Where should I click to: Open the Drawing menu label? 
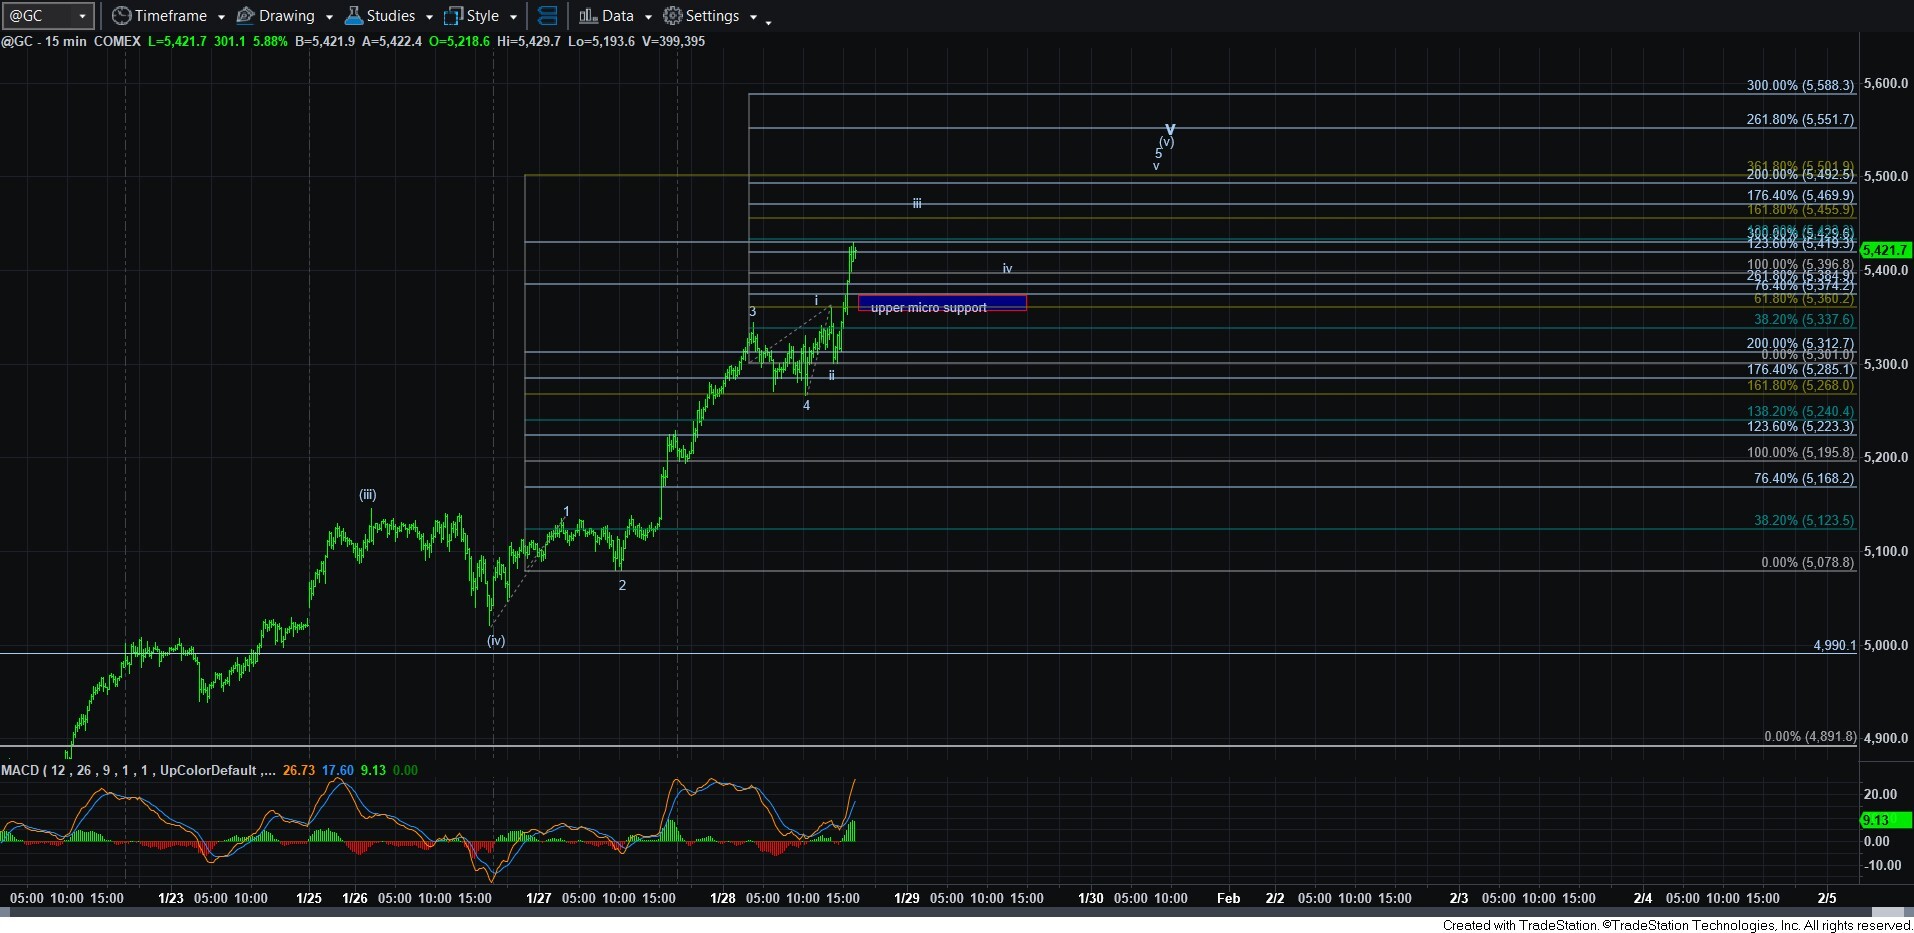pos(286,16)
